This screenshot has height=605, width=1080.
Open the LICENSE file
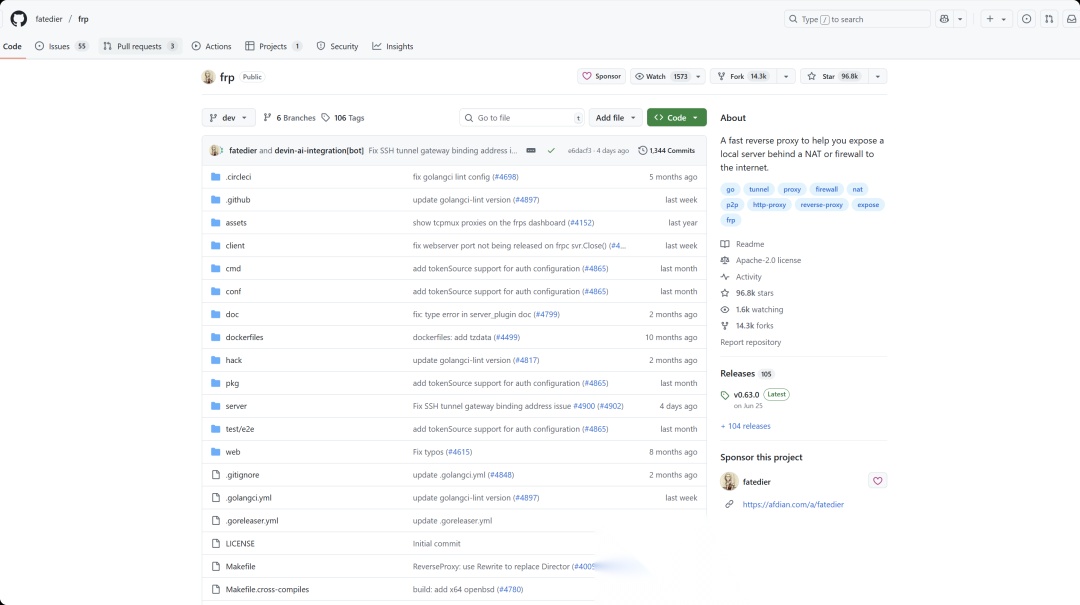tap(240, 544)
